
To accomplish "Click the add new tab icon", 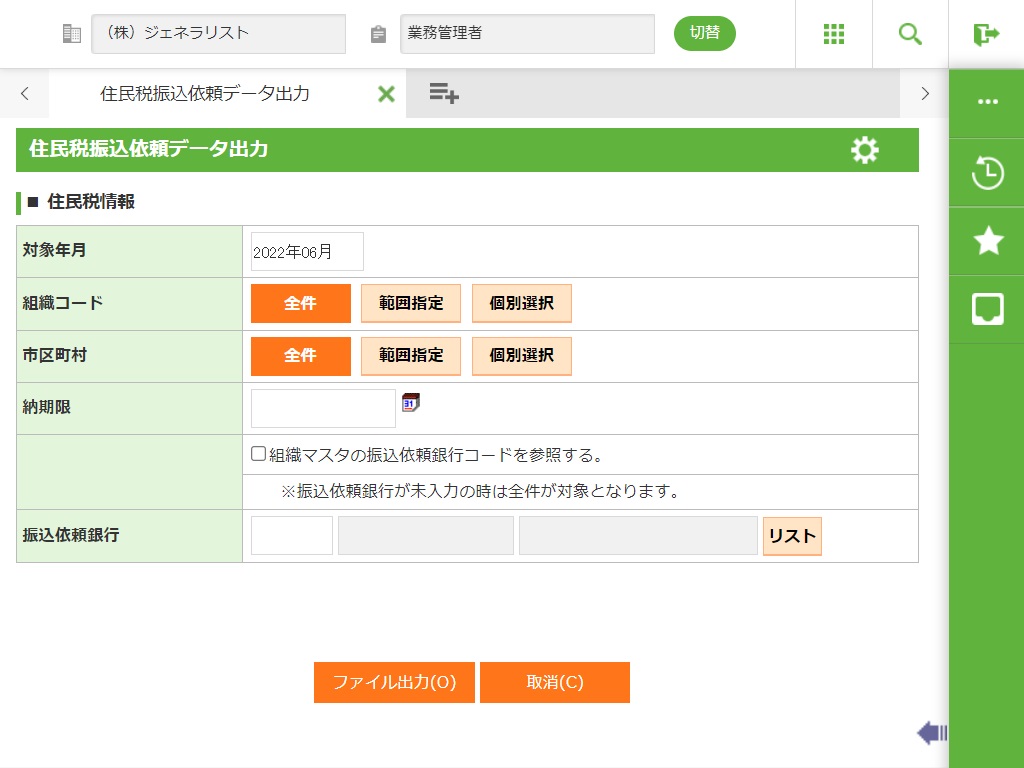I will (444, 94).
